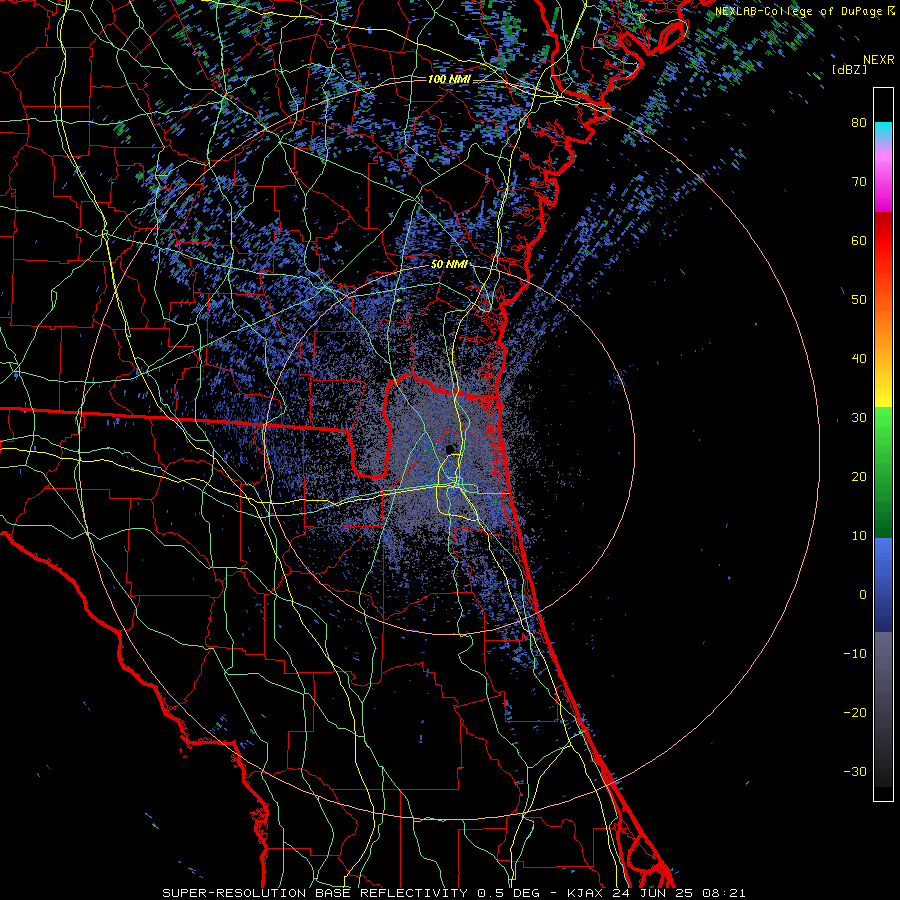
Task: Click the -20 value on the dBZ scale
Action: [855, 713]
